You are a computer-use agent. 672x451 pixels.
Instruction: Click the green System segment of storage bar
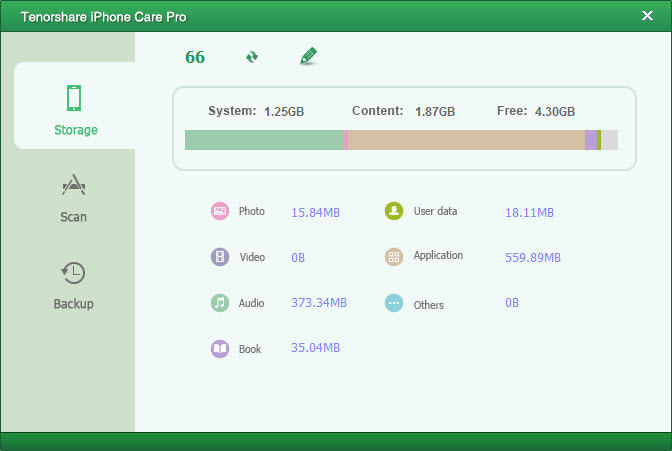click(x=264, y=140)
